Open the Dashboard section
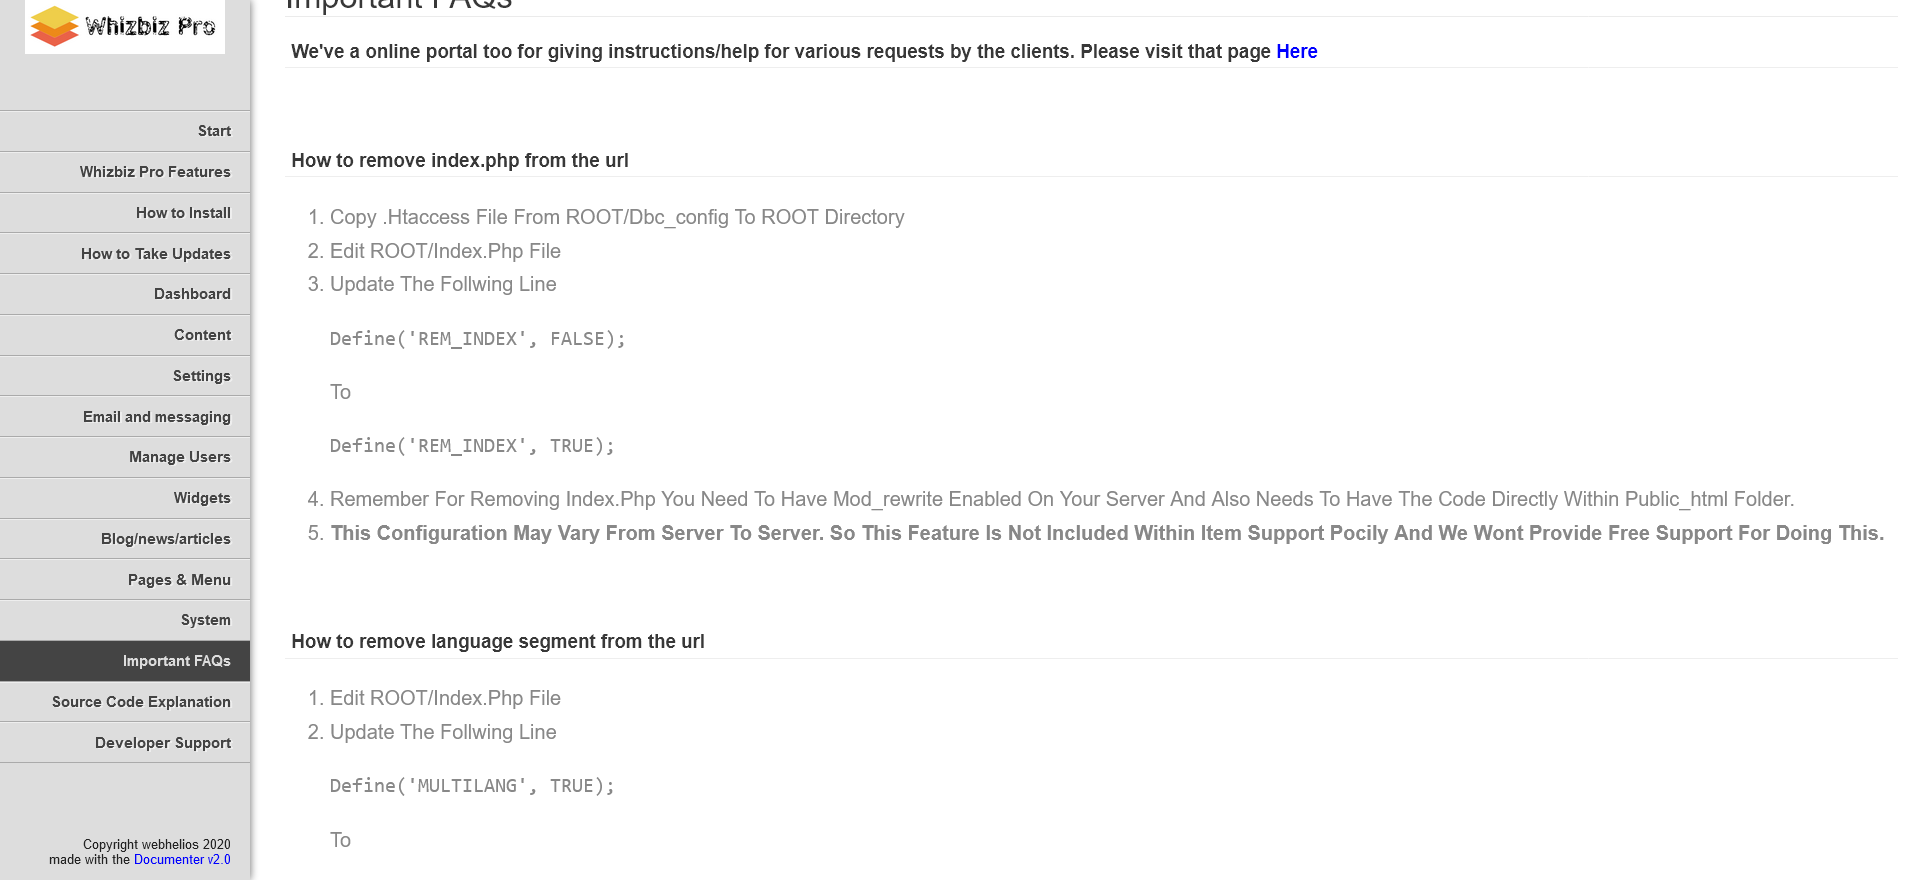Viewport: 1920px width, 880px height. [125, 294]
